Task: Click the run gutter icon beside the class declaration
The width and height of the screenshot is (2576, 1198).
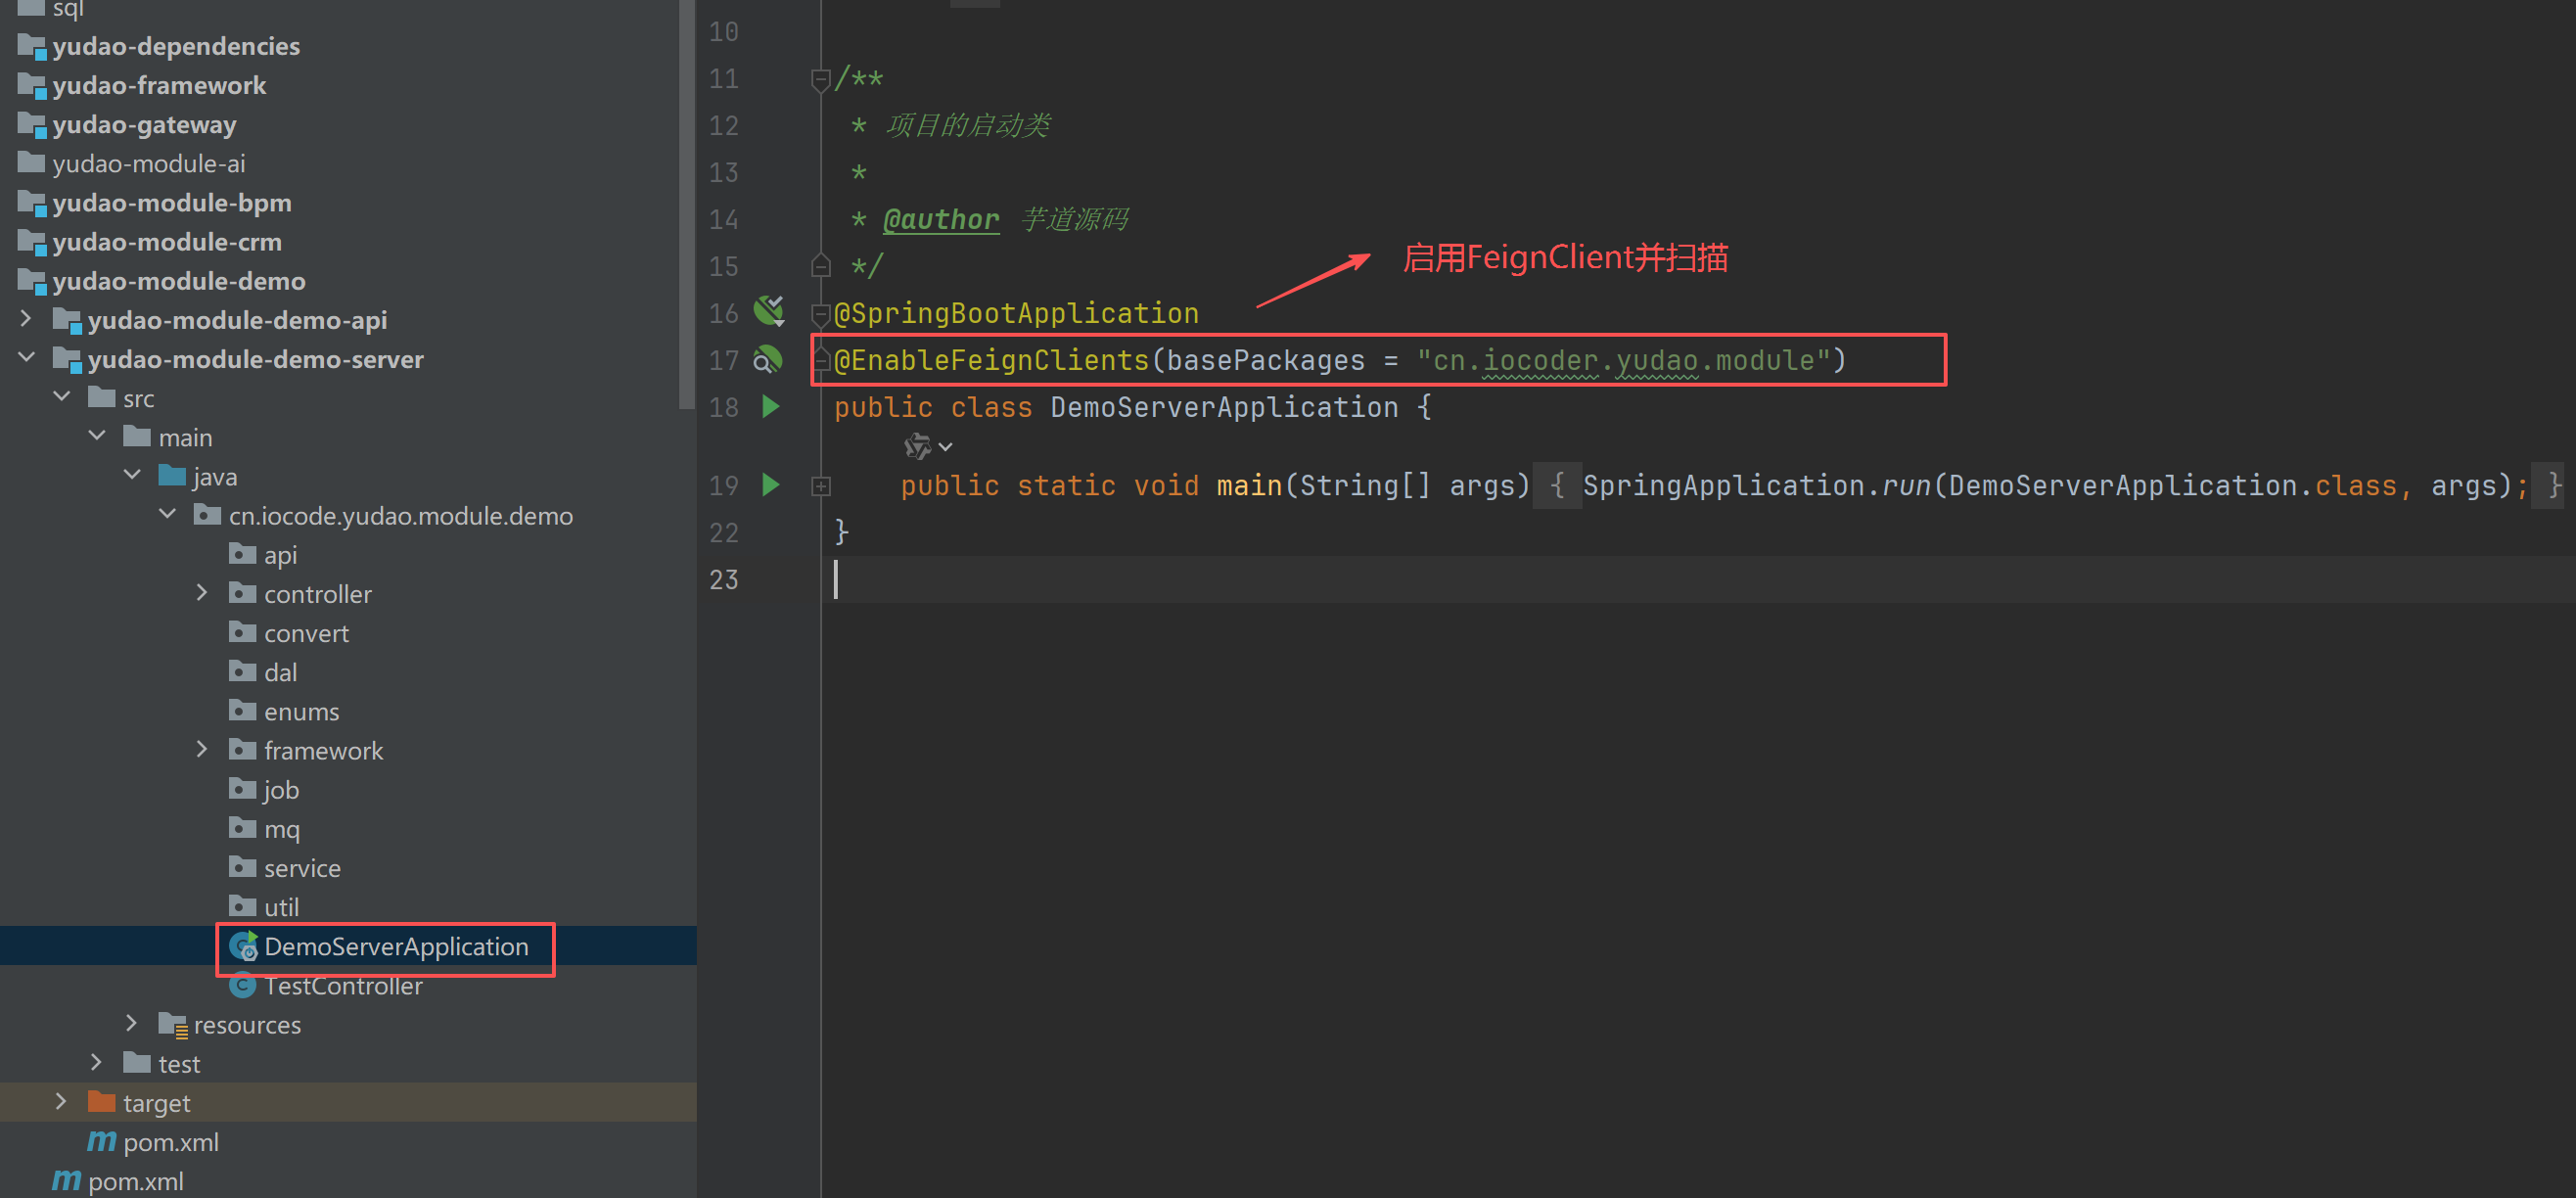Action: (x=770, y=407)
